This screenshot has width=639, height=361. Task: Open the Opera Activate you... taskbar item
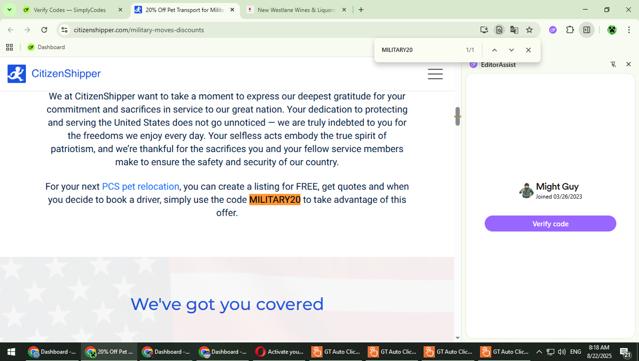tap(280, 352)
